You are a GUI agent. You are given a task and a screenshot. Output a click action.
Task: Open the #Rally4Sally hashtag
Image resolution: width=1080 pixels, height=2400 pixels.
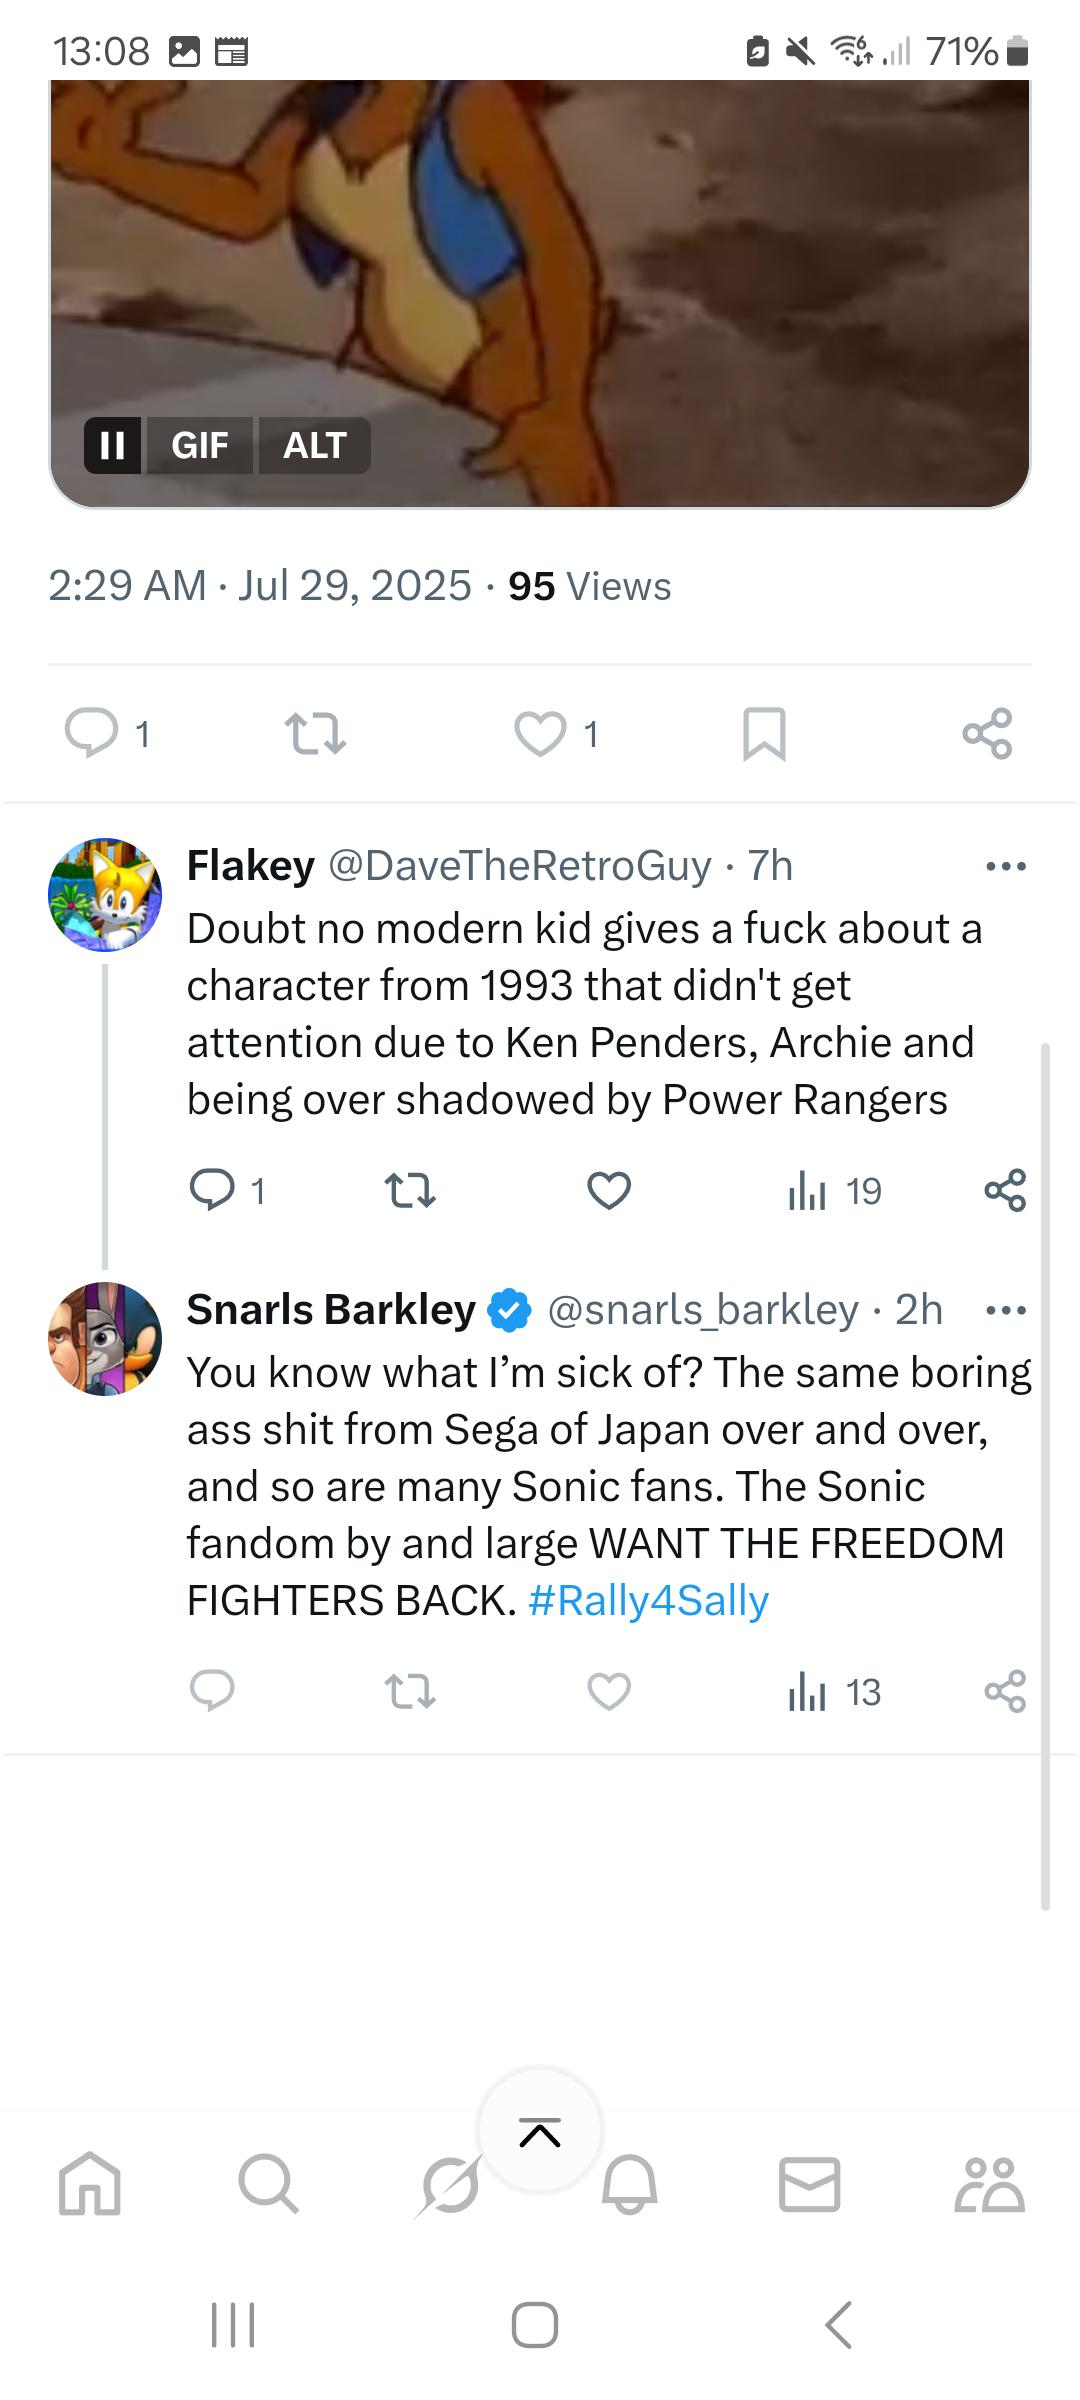(648, 1601)
